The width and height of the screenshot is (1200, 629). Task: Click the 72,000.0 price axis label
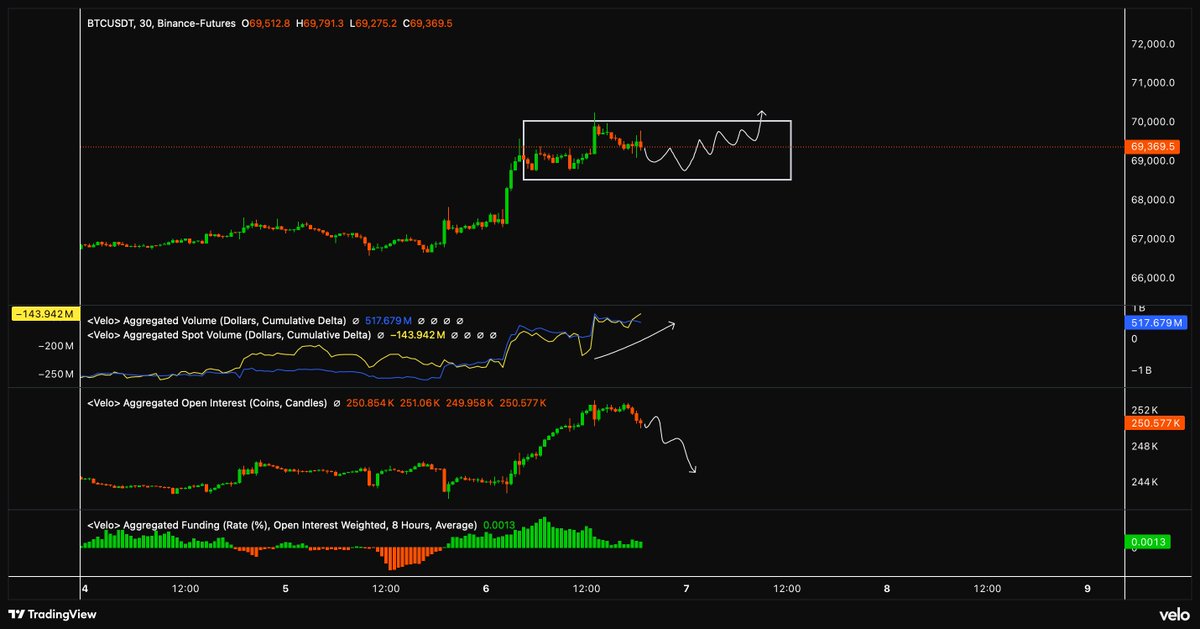point(1152,44)
